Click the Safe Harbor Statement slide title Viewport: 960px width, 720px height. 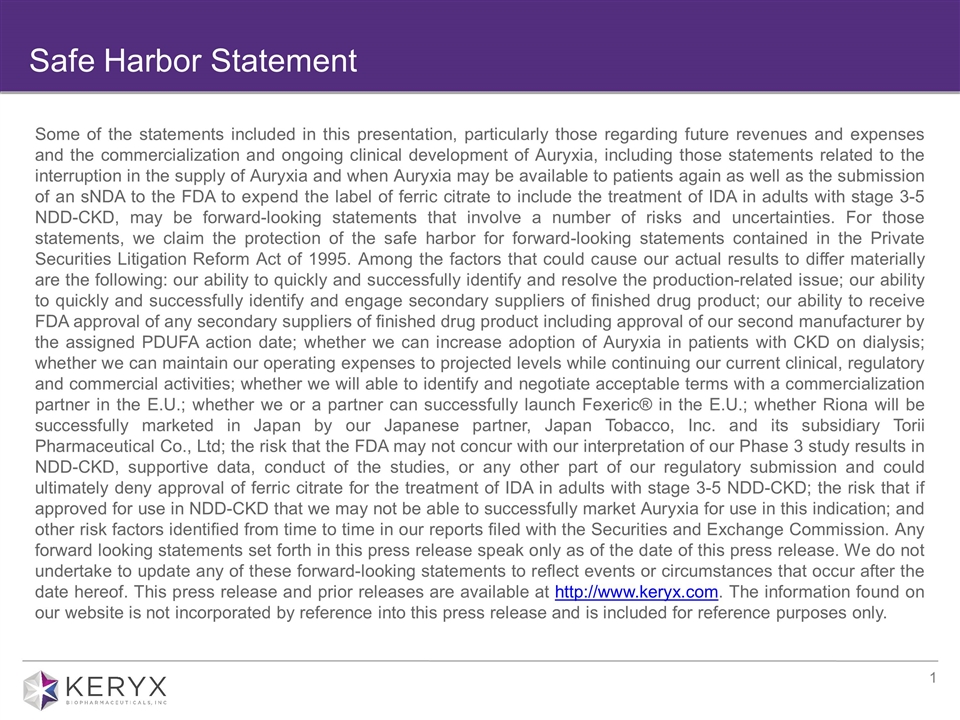click(x=192, y=61)
